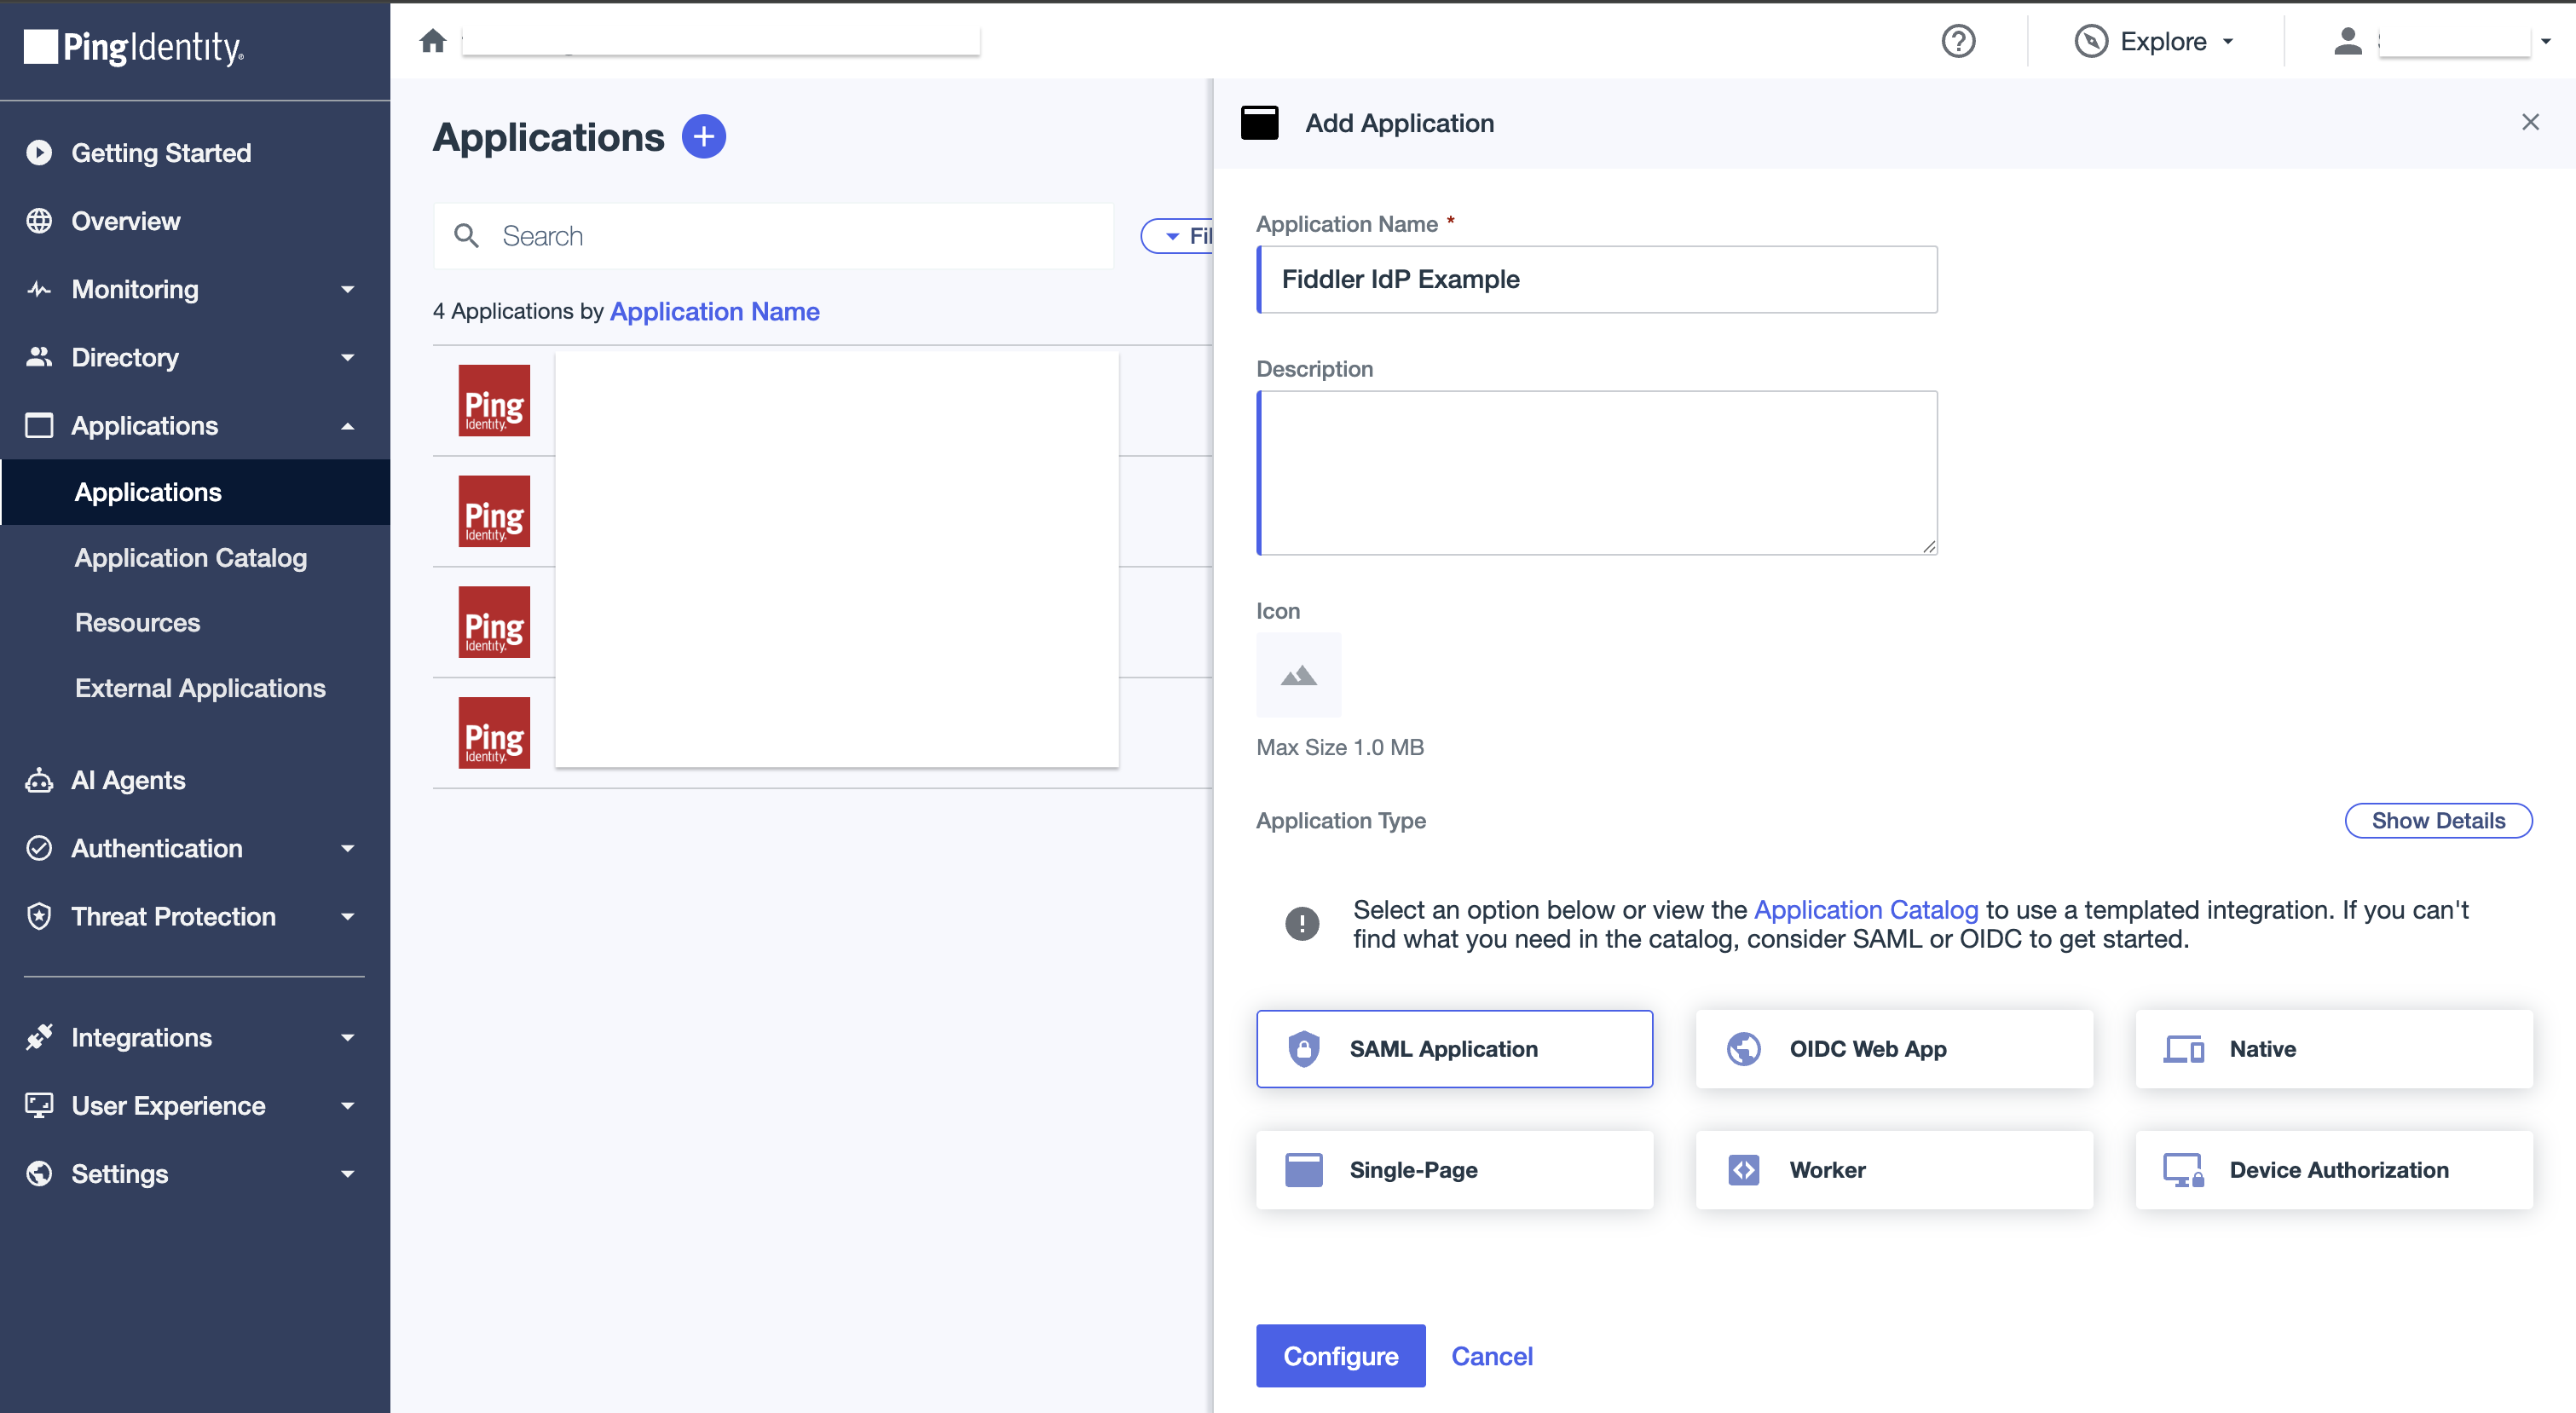Click the PingIdentity logo
Viewport: 2576px width, 1413px height.
pos(134,47)
